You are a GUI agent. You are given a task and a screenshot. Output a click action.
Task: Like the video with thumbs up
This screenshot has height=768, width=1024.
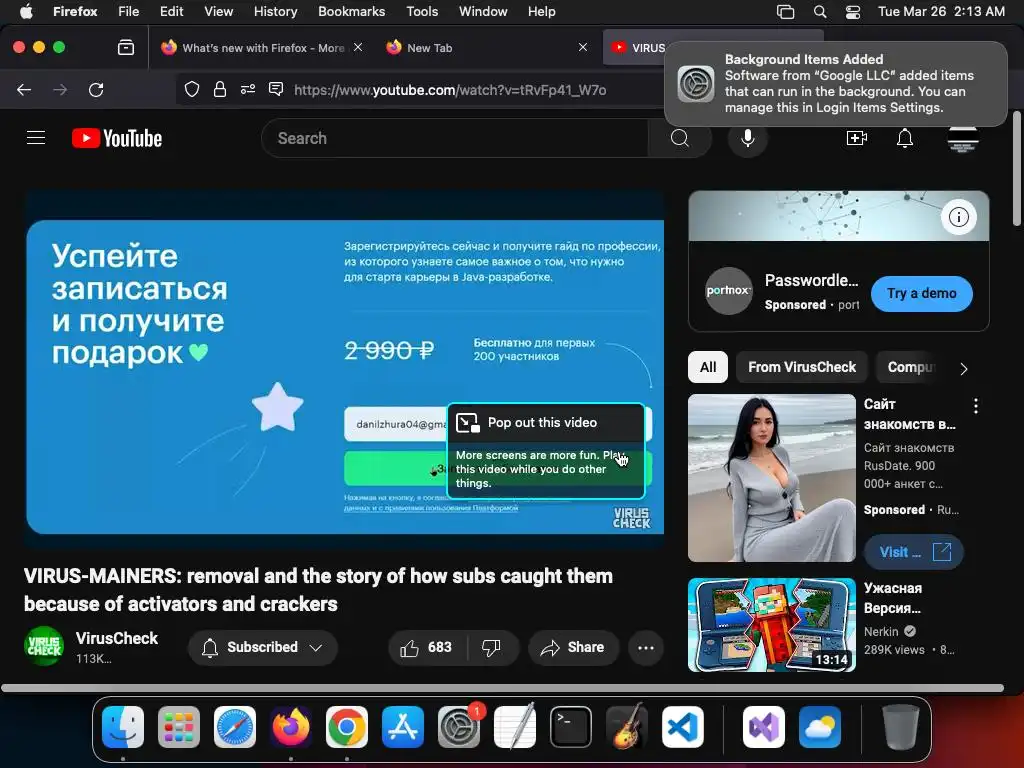426,647
